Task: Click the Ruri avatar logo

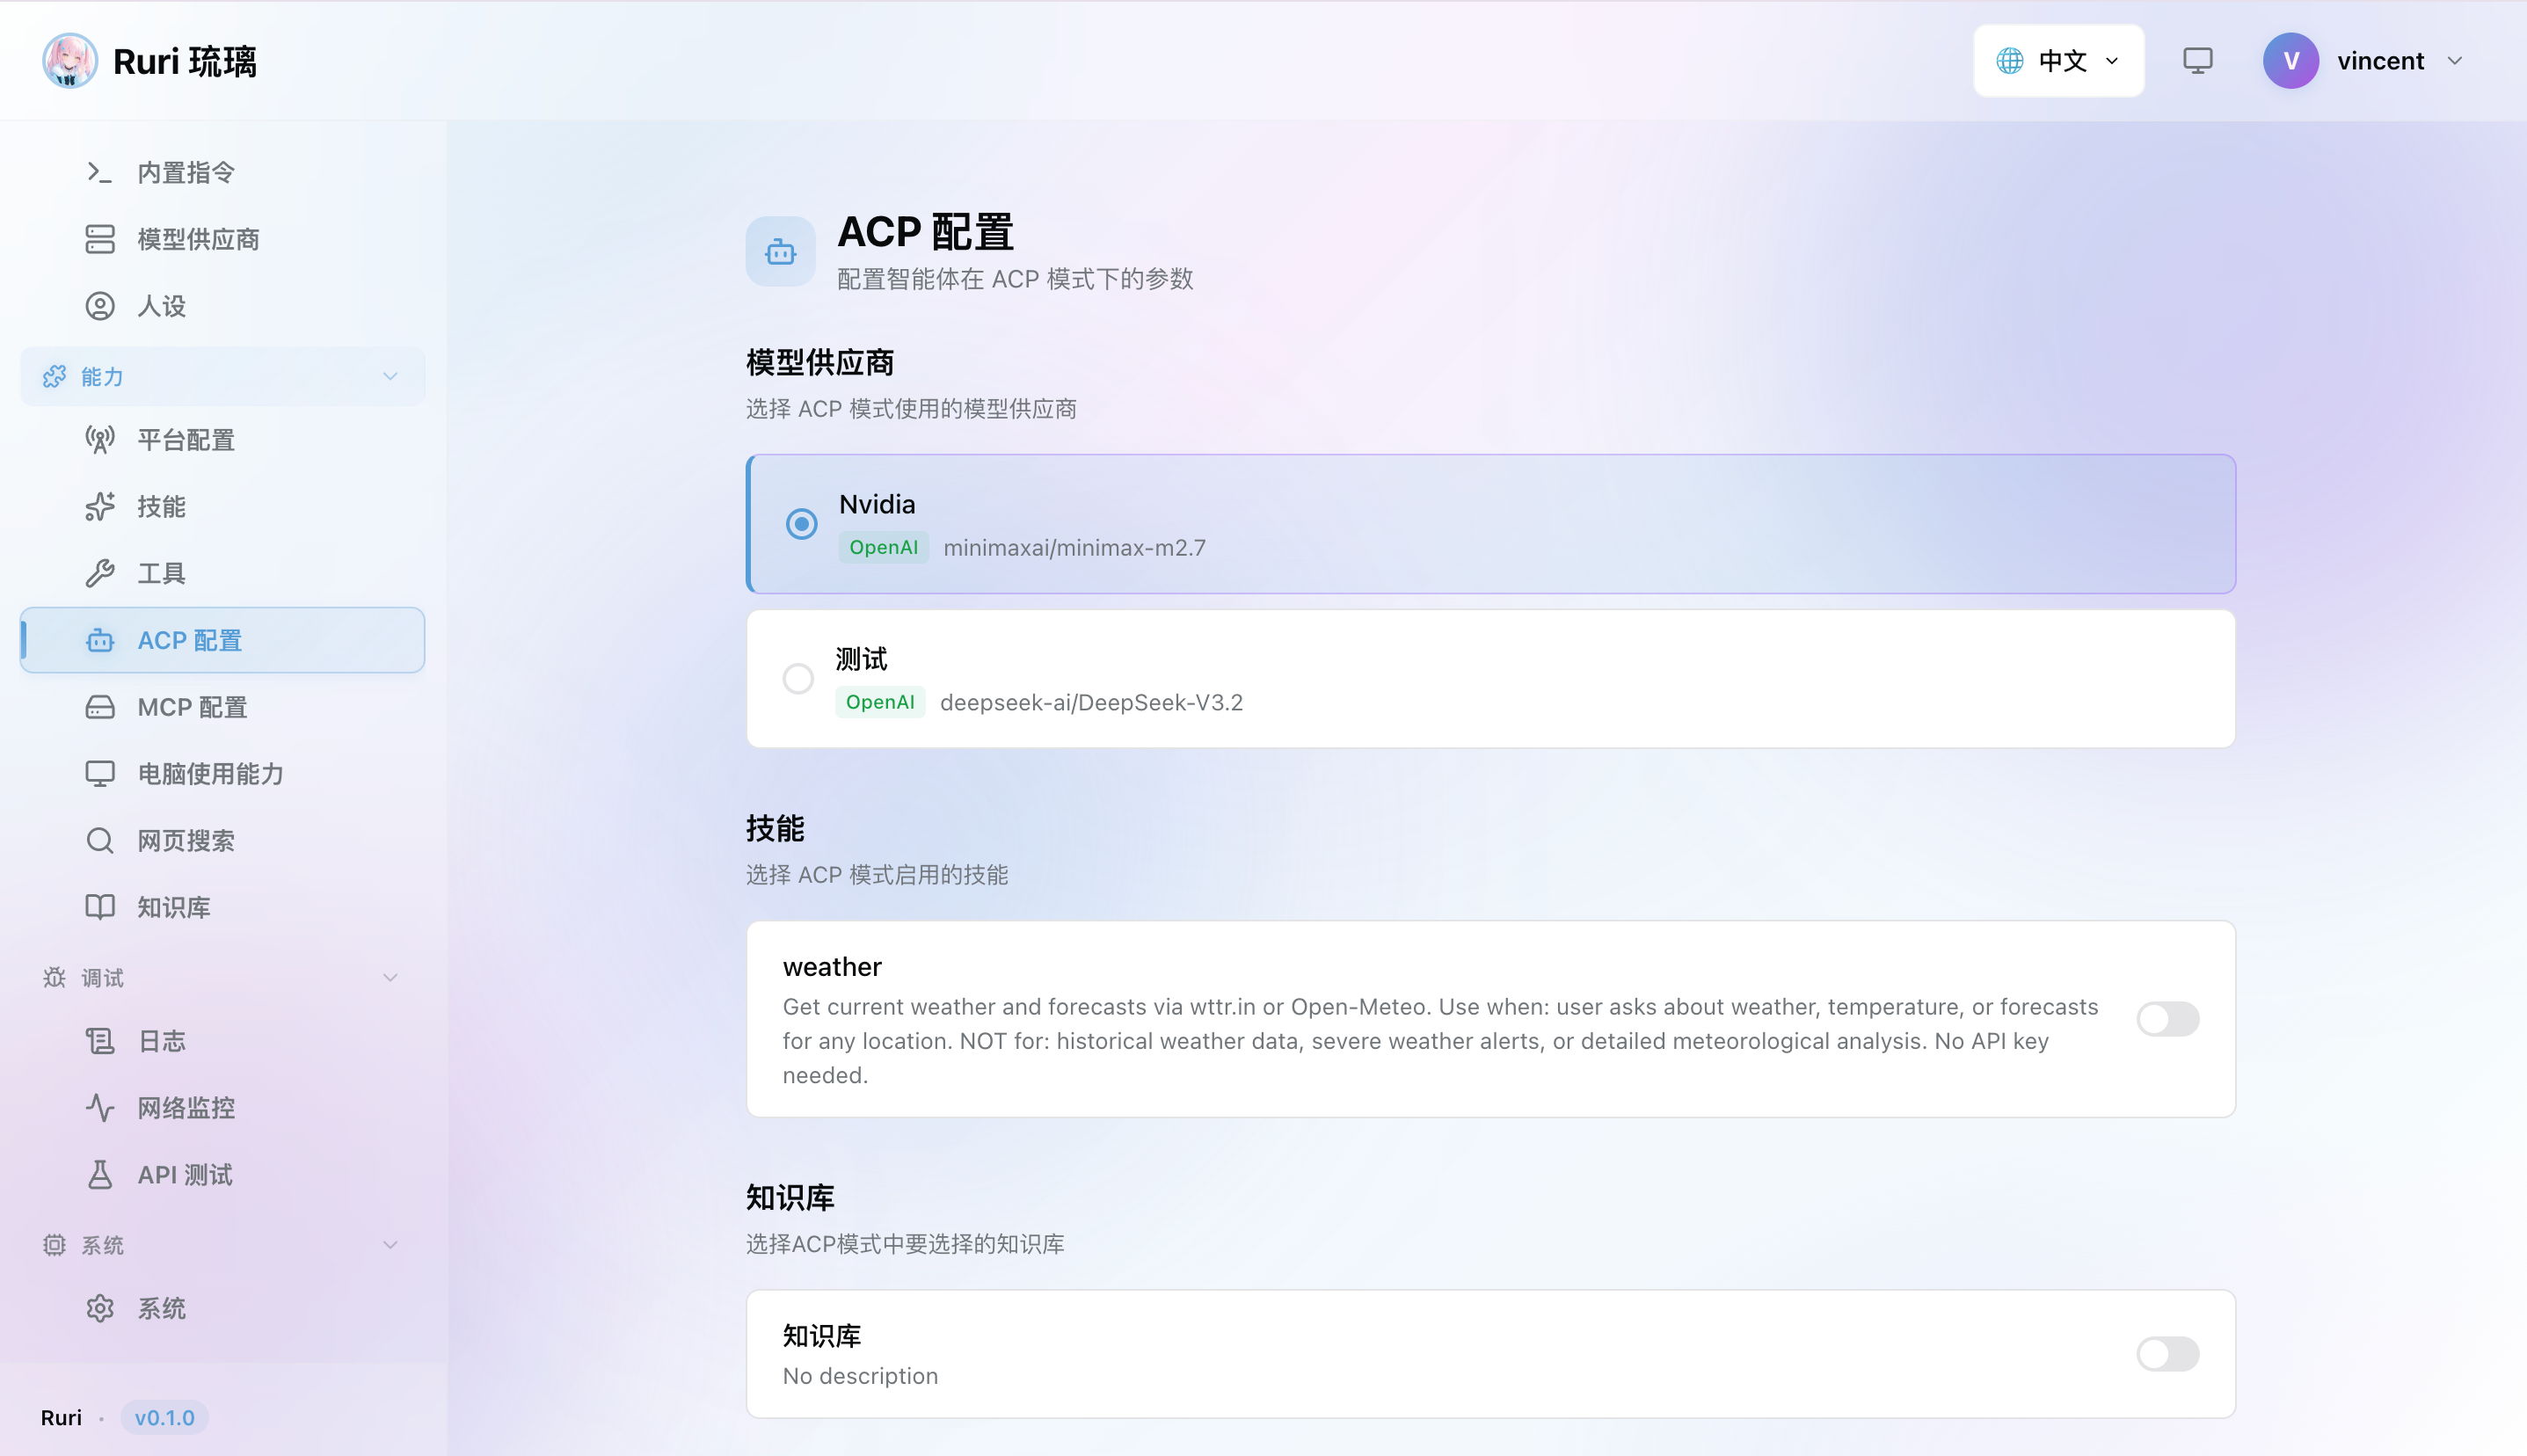Action: coord(69,60)
